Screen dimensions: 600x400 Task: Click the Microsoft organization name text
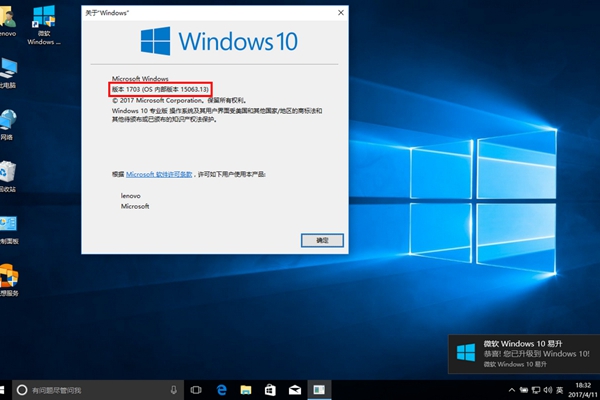[135, 206]
